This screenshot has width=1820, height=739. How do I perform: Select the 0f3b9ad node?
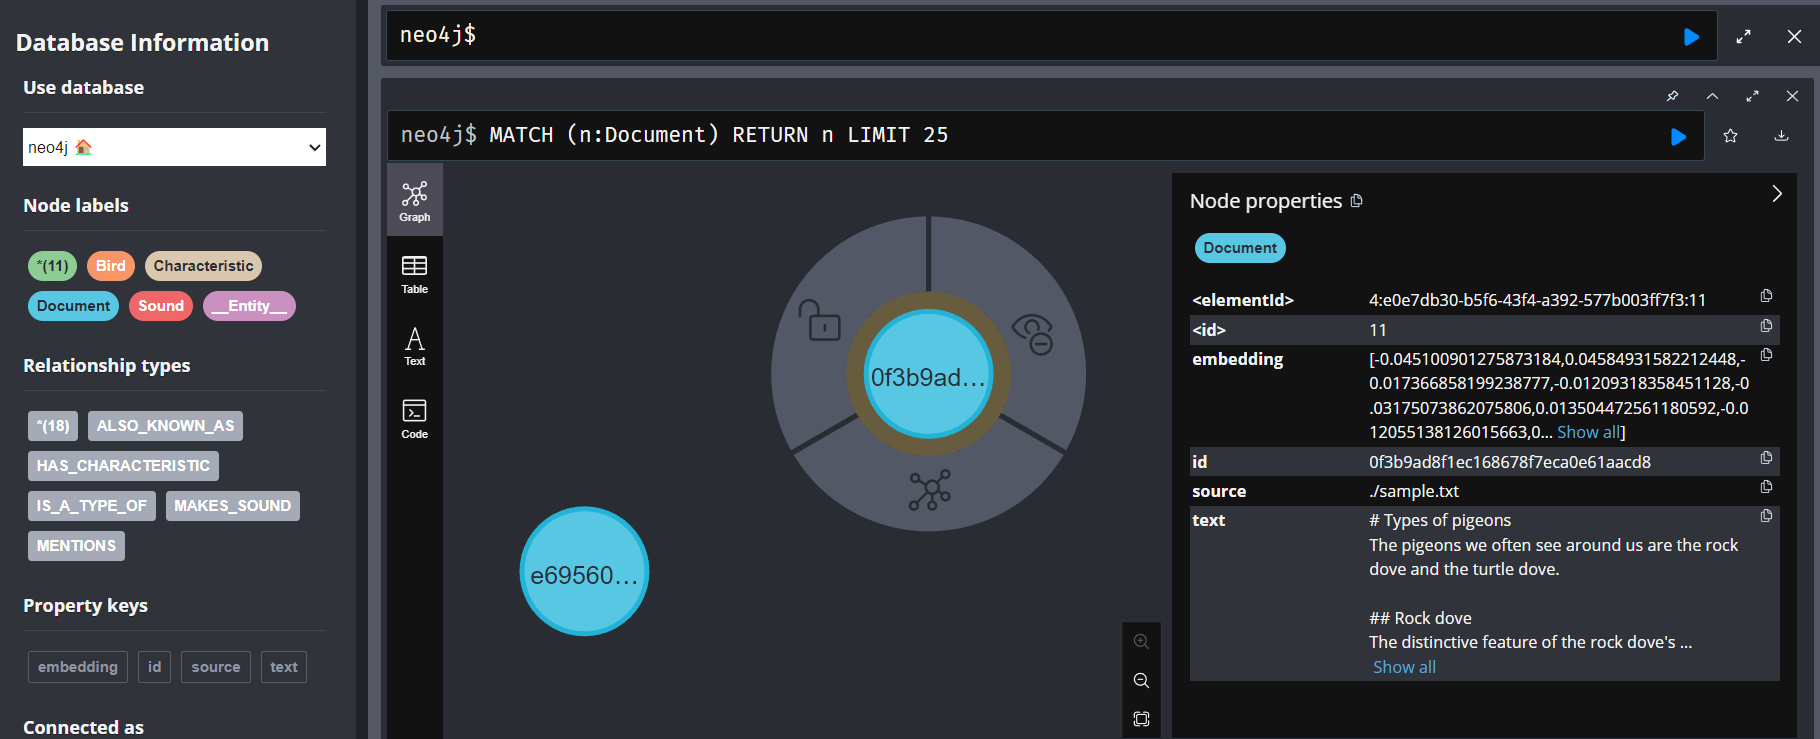pyautogui.click(x=928, y=375)
